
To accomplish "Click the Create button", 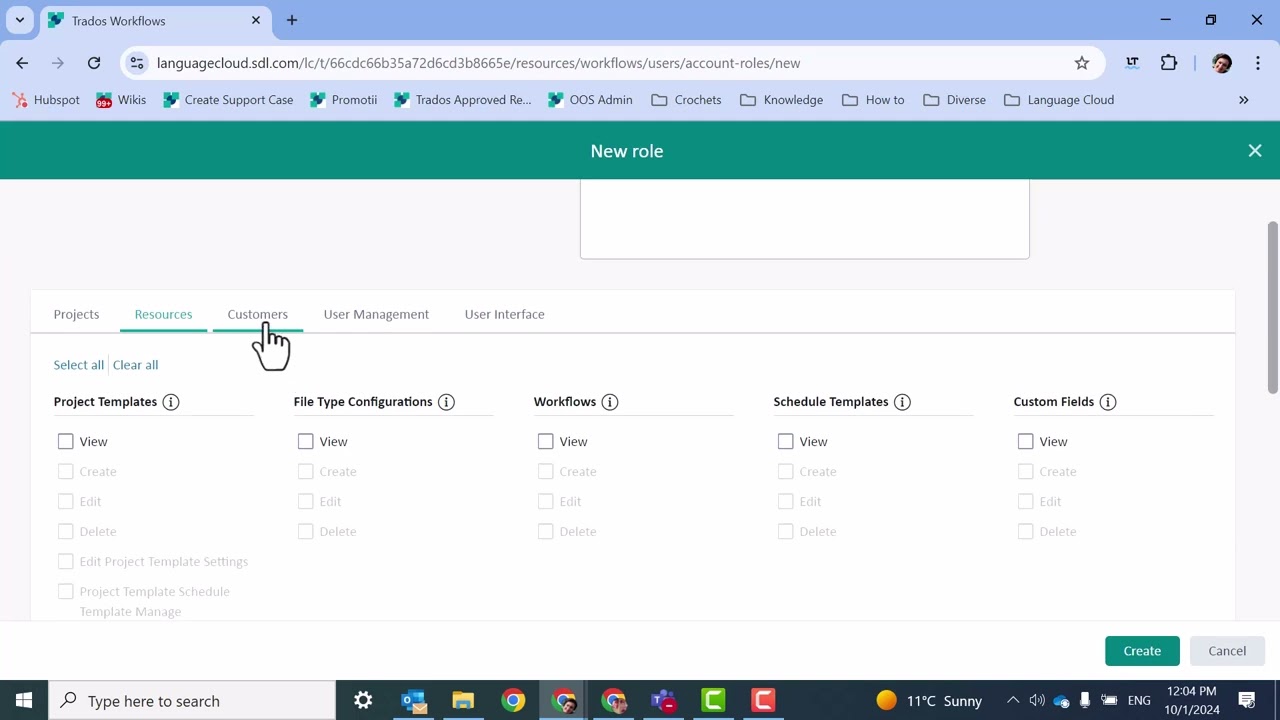I will (x=1142, y=651).
